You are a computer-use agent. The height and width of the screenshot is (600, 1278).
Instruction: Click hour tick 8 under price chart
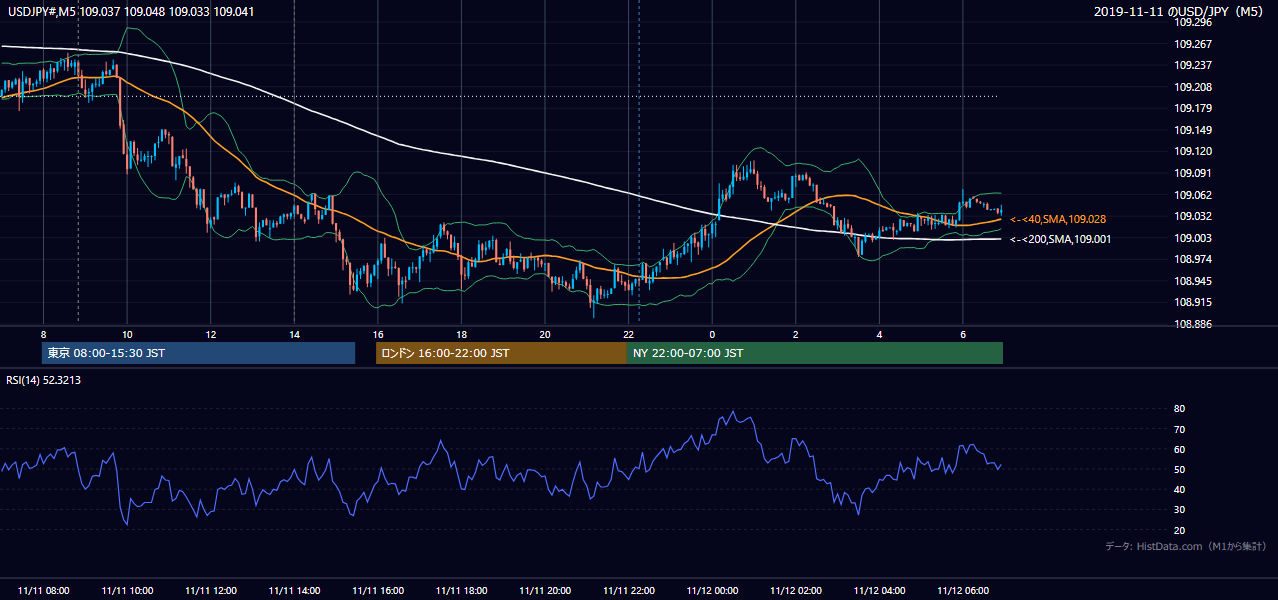click(x=44, y=334)
